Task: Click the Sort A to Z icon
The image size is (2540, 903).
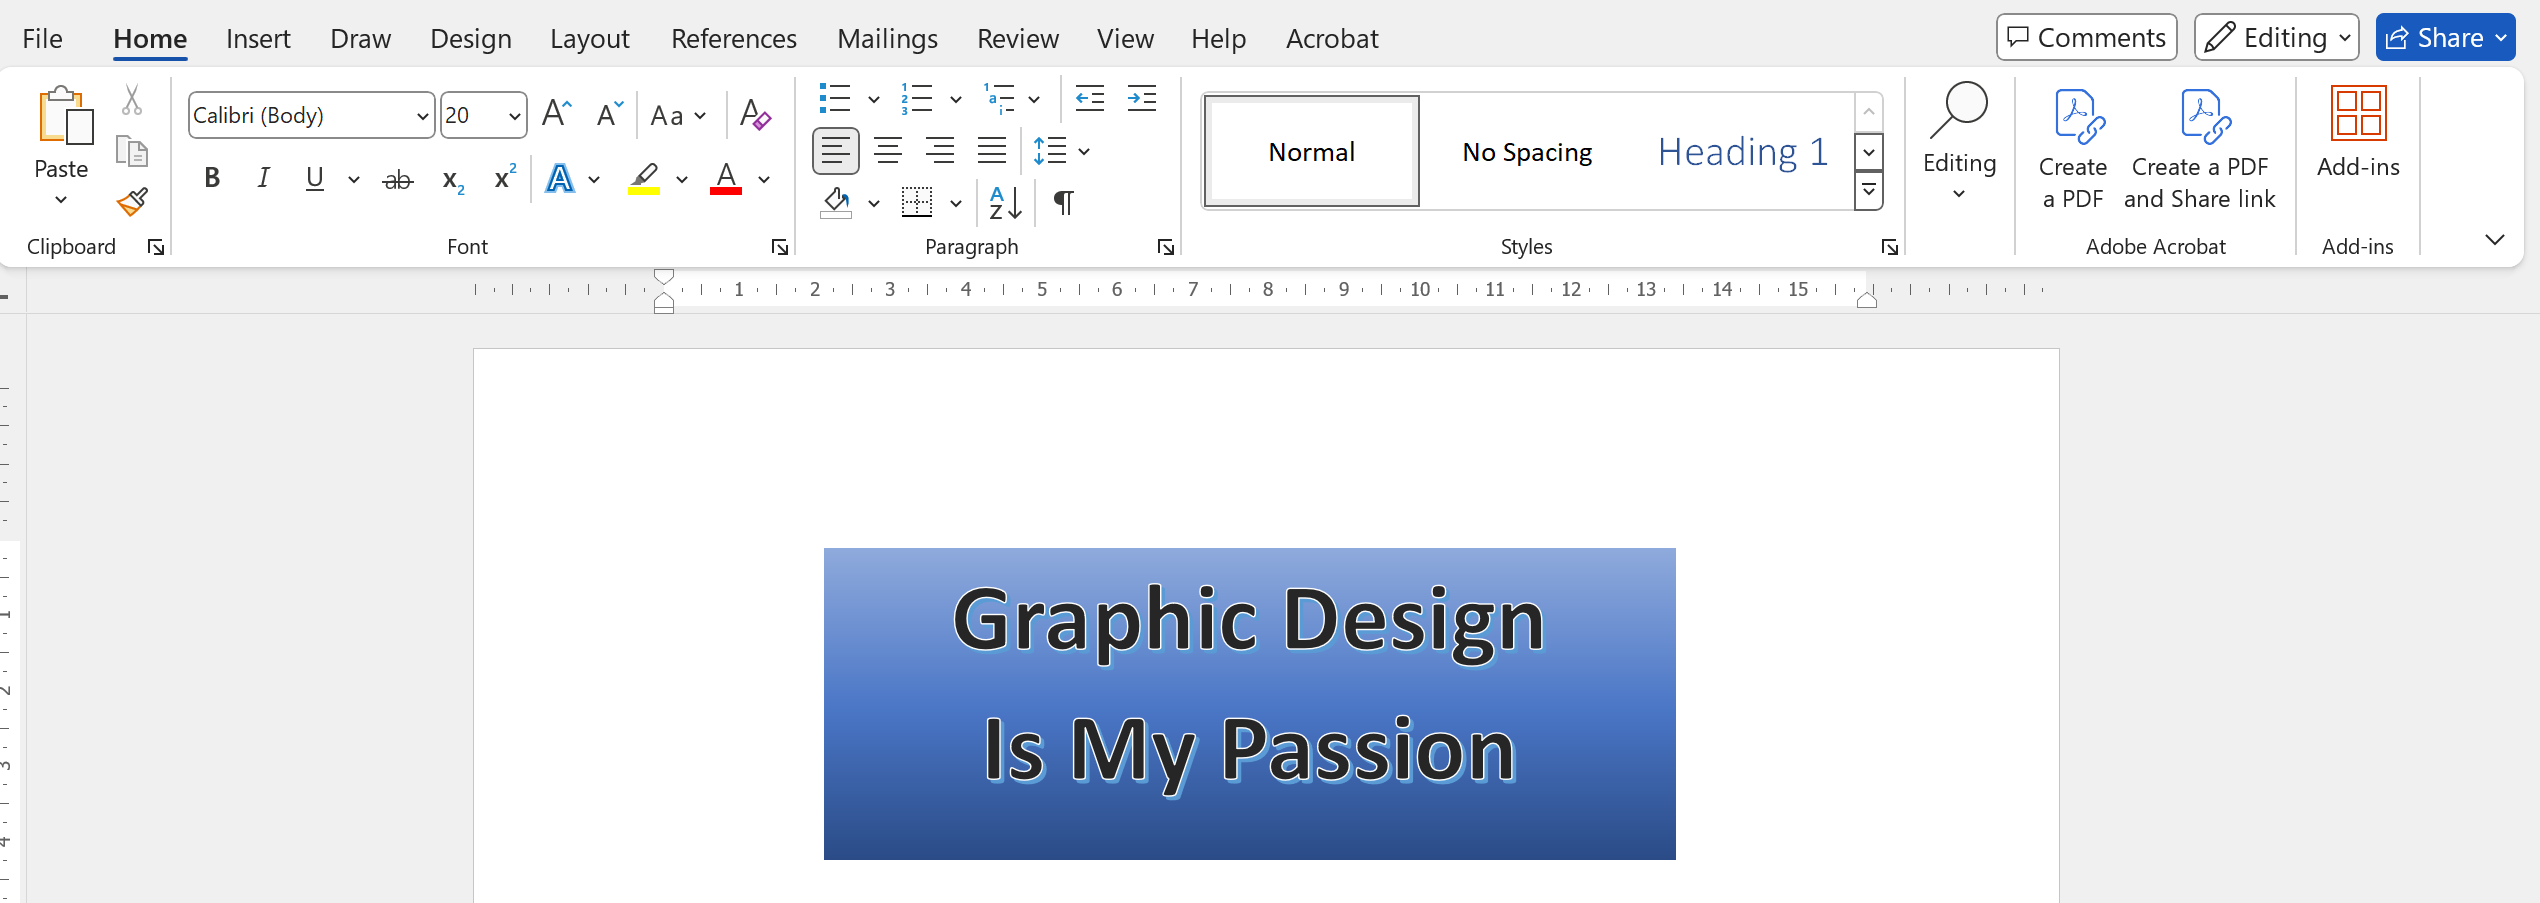Action: click(1004, 203)
